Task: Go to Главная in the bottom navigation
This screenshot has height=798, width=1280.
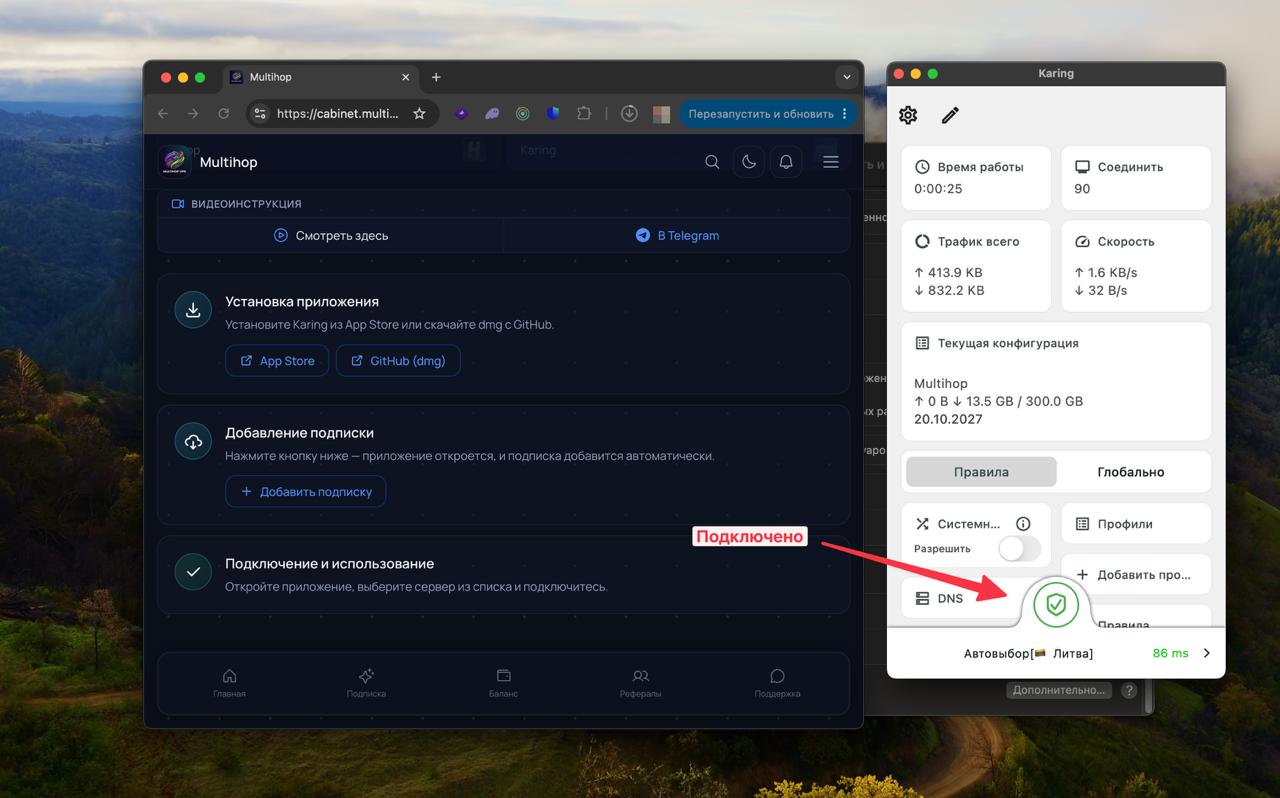Action: 229,684
